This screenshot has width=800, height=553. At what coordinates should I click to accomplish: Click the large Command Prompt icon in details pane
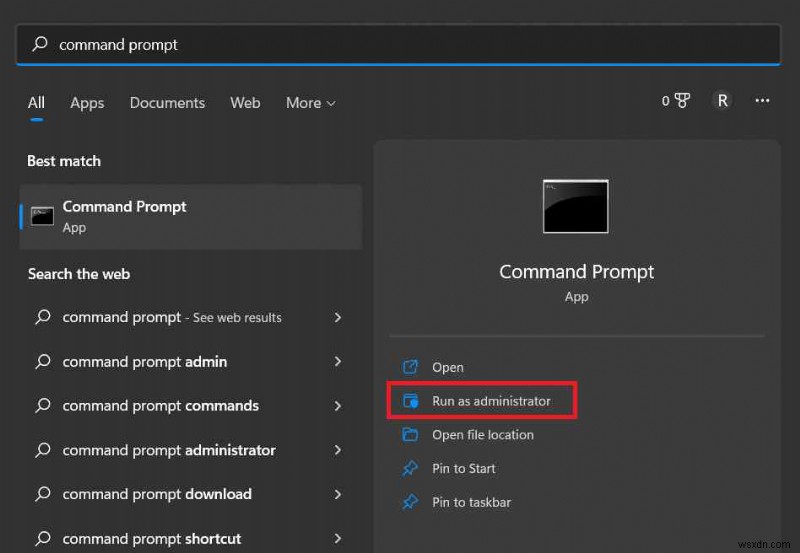575,206
